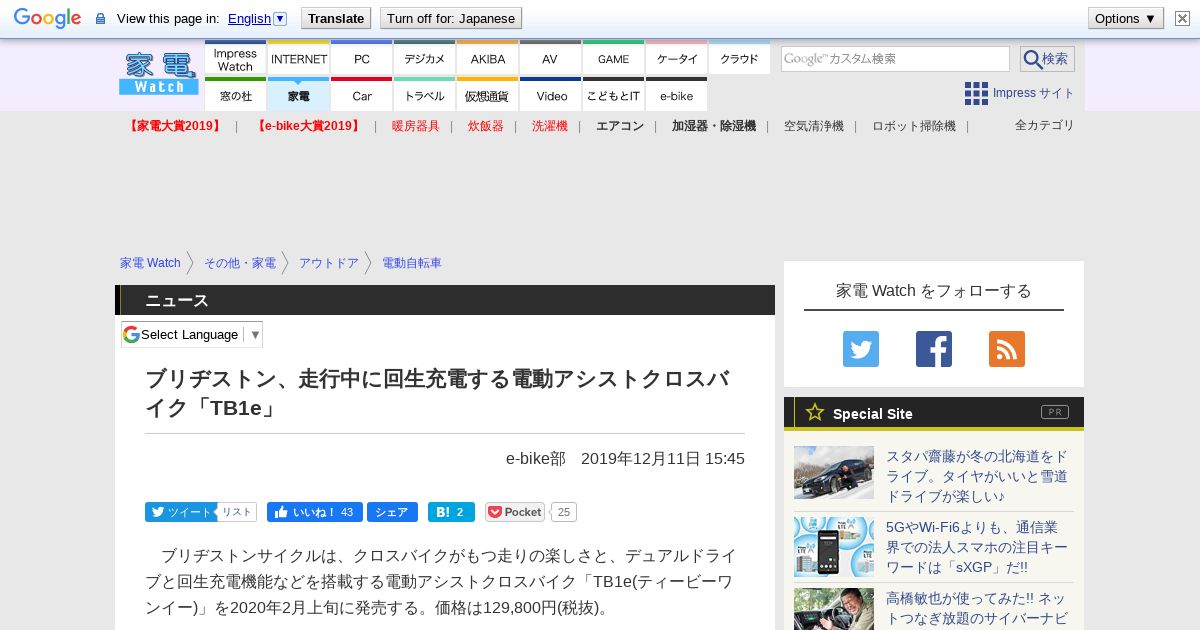The height and width of the screenshot is (630, 1200).
Task: Open the 家電大賞2019 link
Action: pos(175,126)
